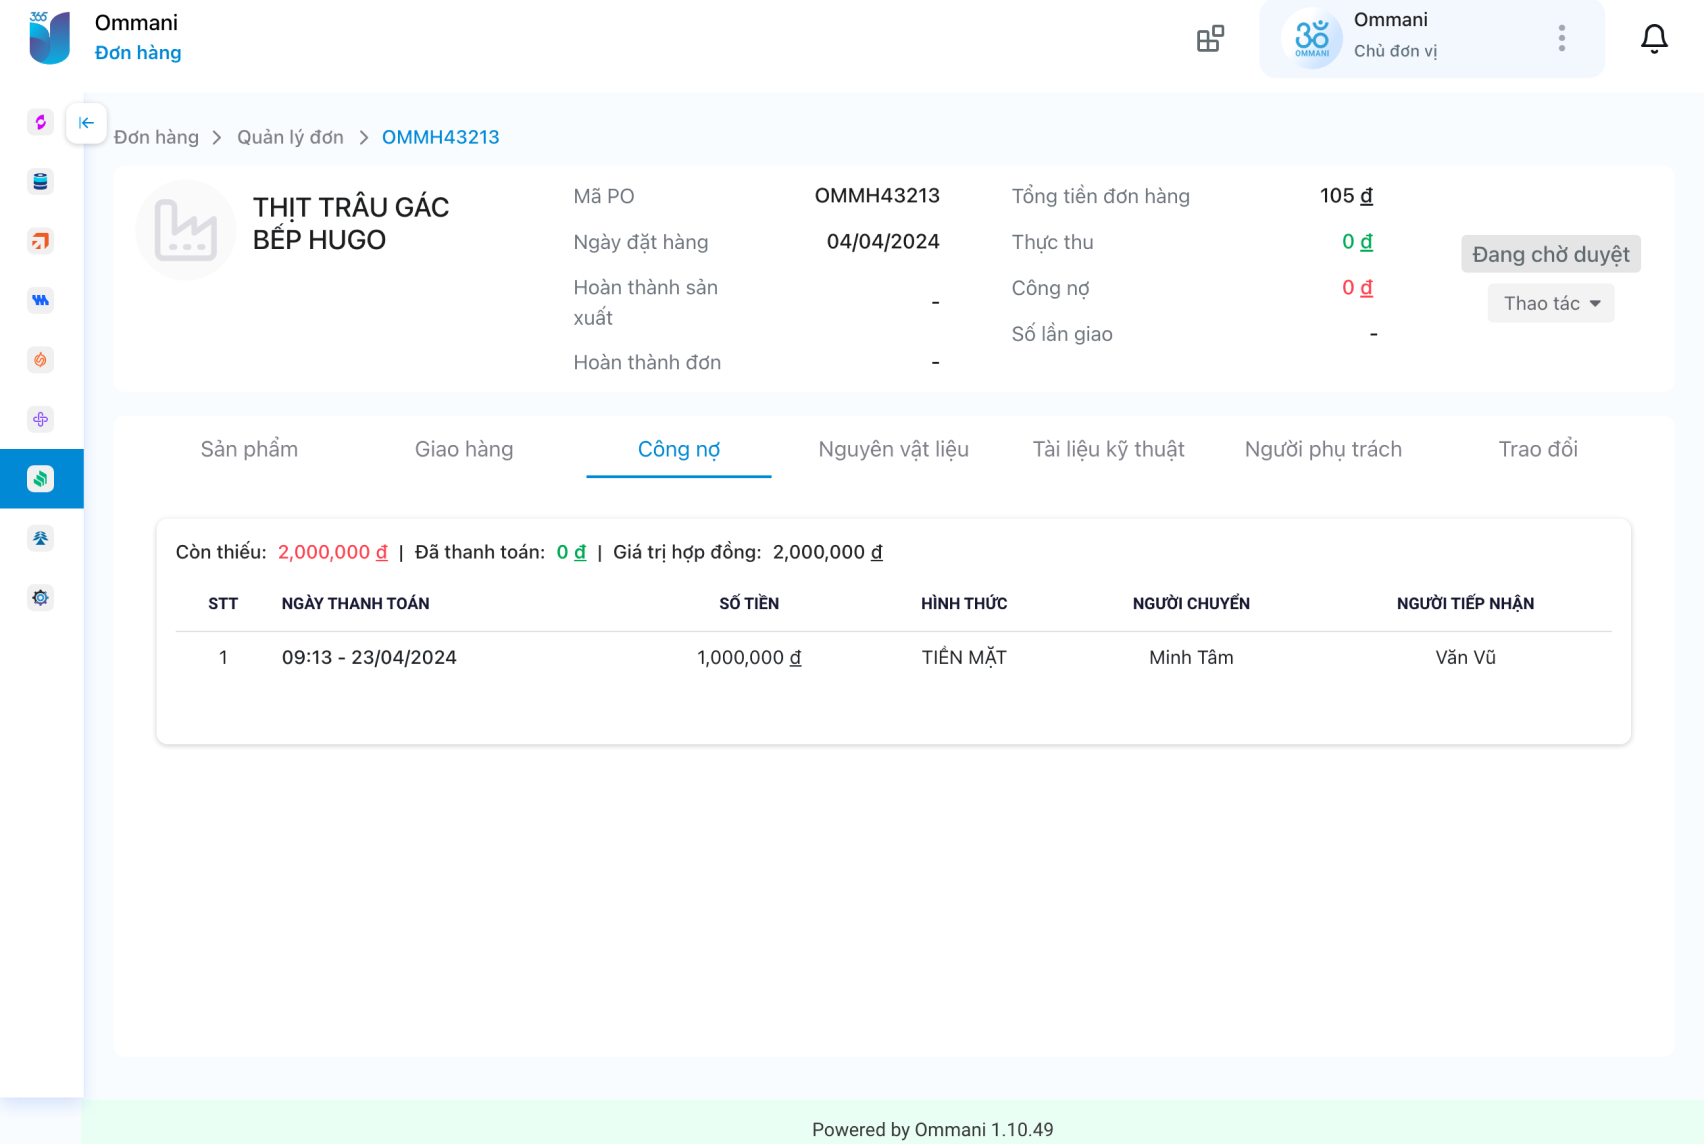Open the Giao hàng tab
The height and width of the screenshot is (1144, 1704).
464,450
